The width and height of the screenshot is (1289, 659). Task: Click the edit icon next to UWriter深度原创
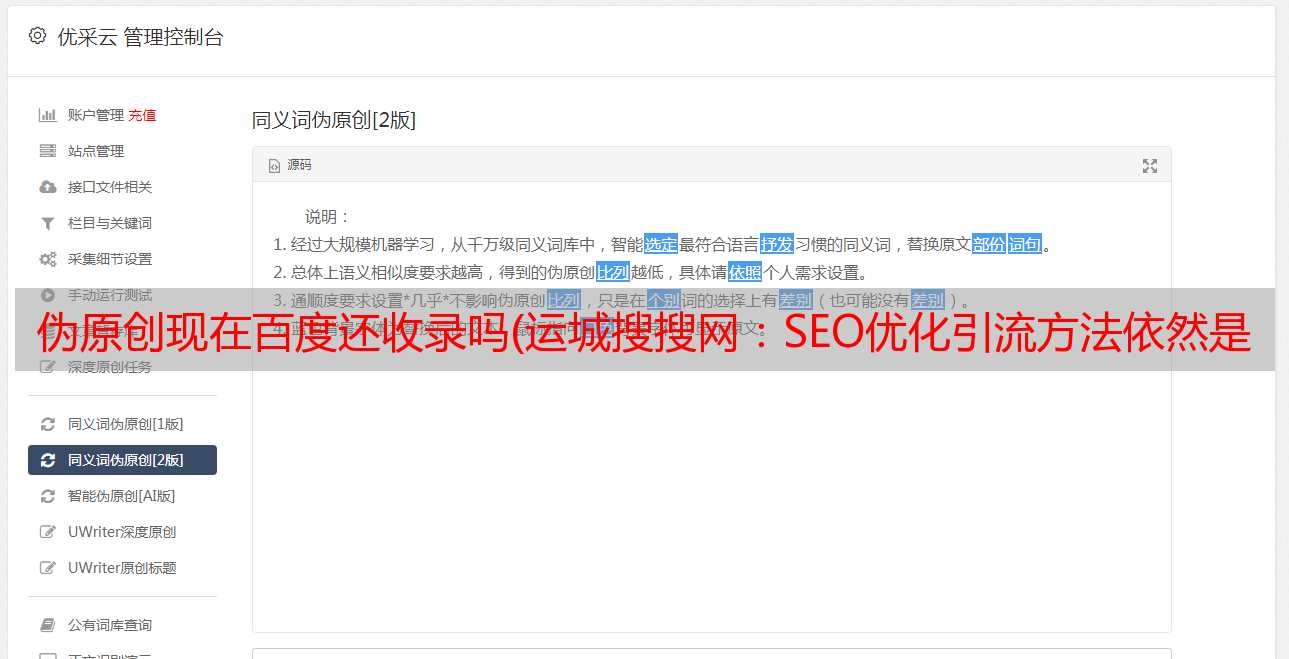click(x=47, y=532)
